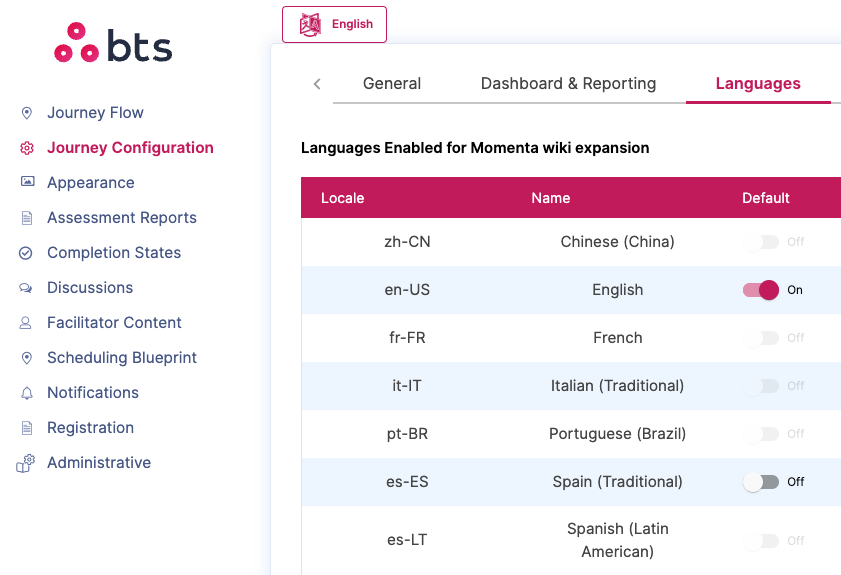The width and height of the screenshot is (841, 575).
Task: Select the Languages tab
Action: (758, 84)
